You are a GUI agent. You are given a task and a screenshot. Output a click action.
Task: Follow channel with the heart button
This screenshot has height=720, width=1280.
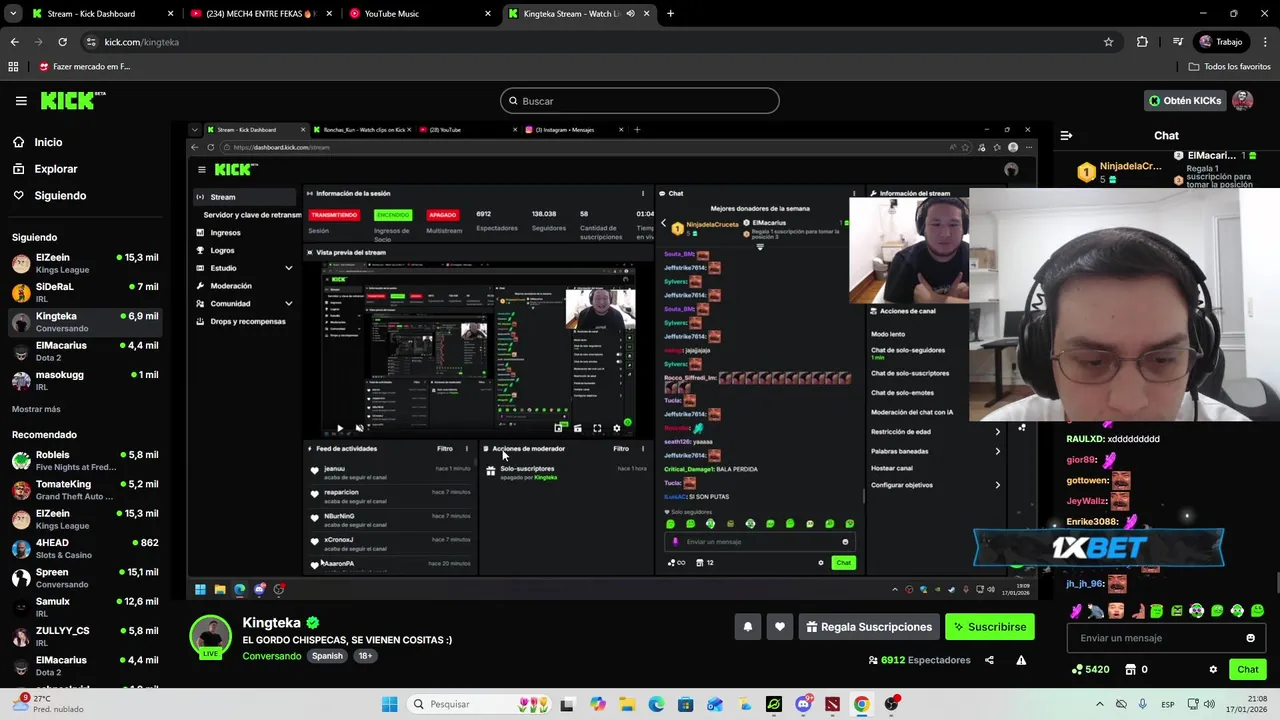pos(780,627)
